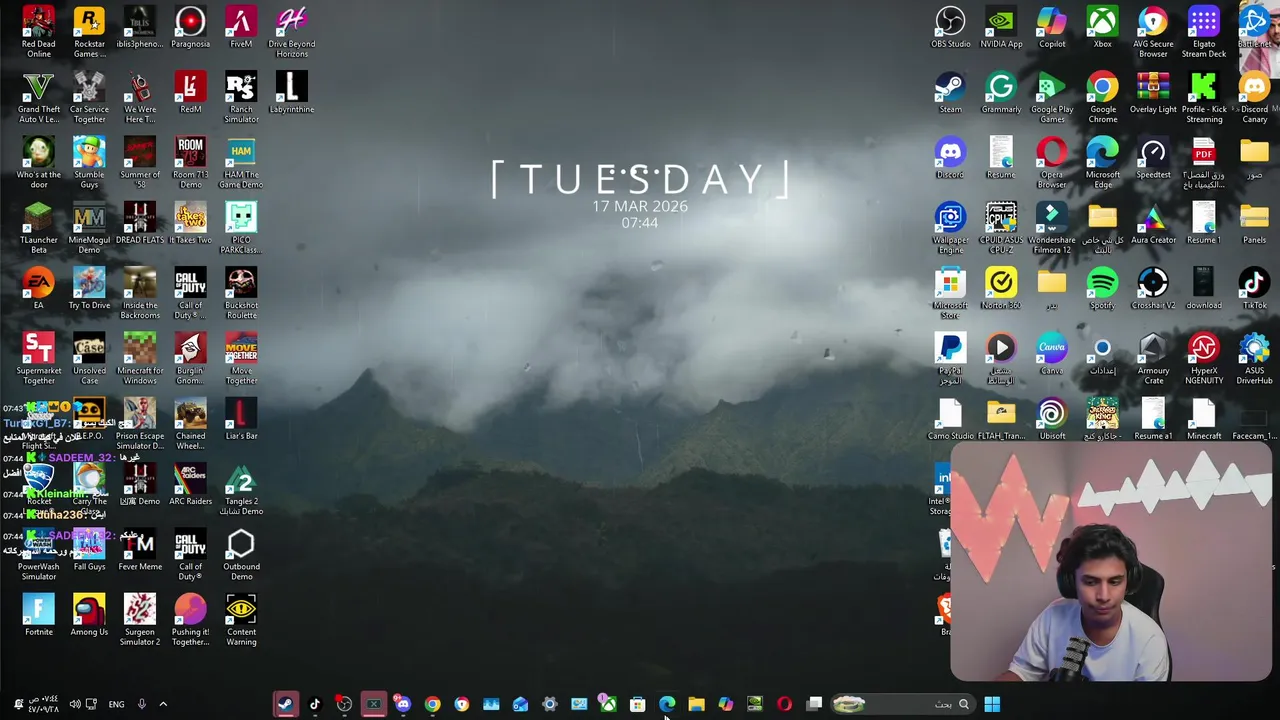
Task: Launch Google Chrome desktop shortcut
Action: (x=1102, y=97)
